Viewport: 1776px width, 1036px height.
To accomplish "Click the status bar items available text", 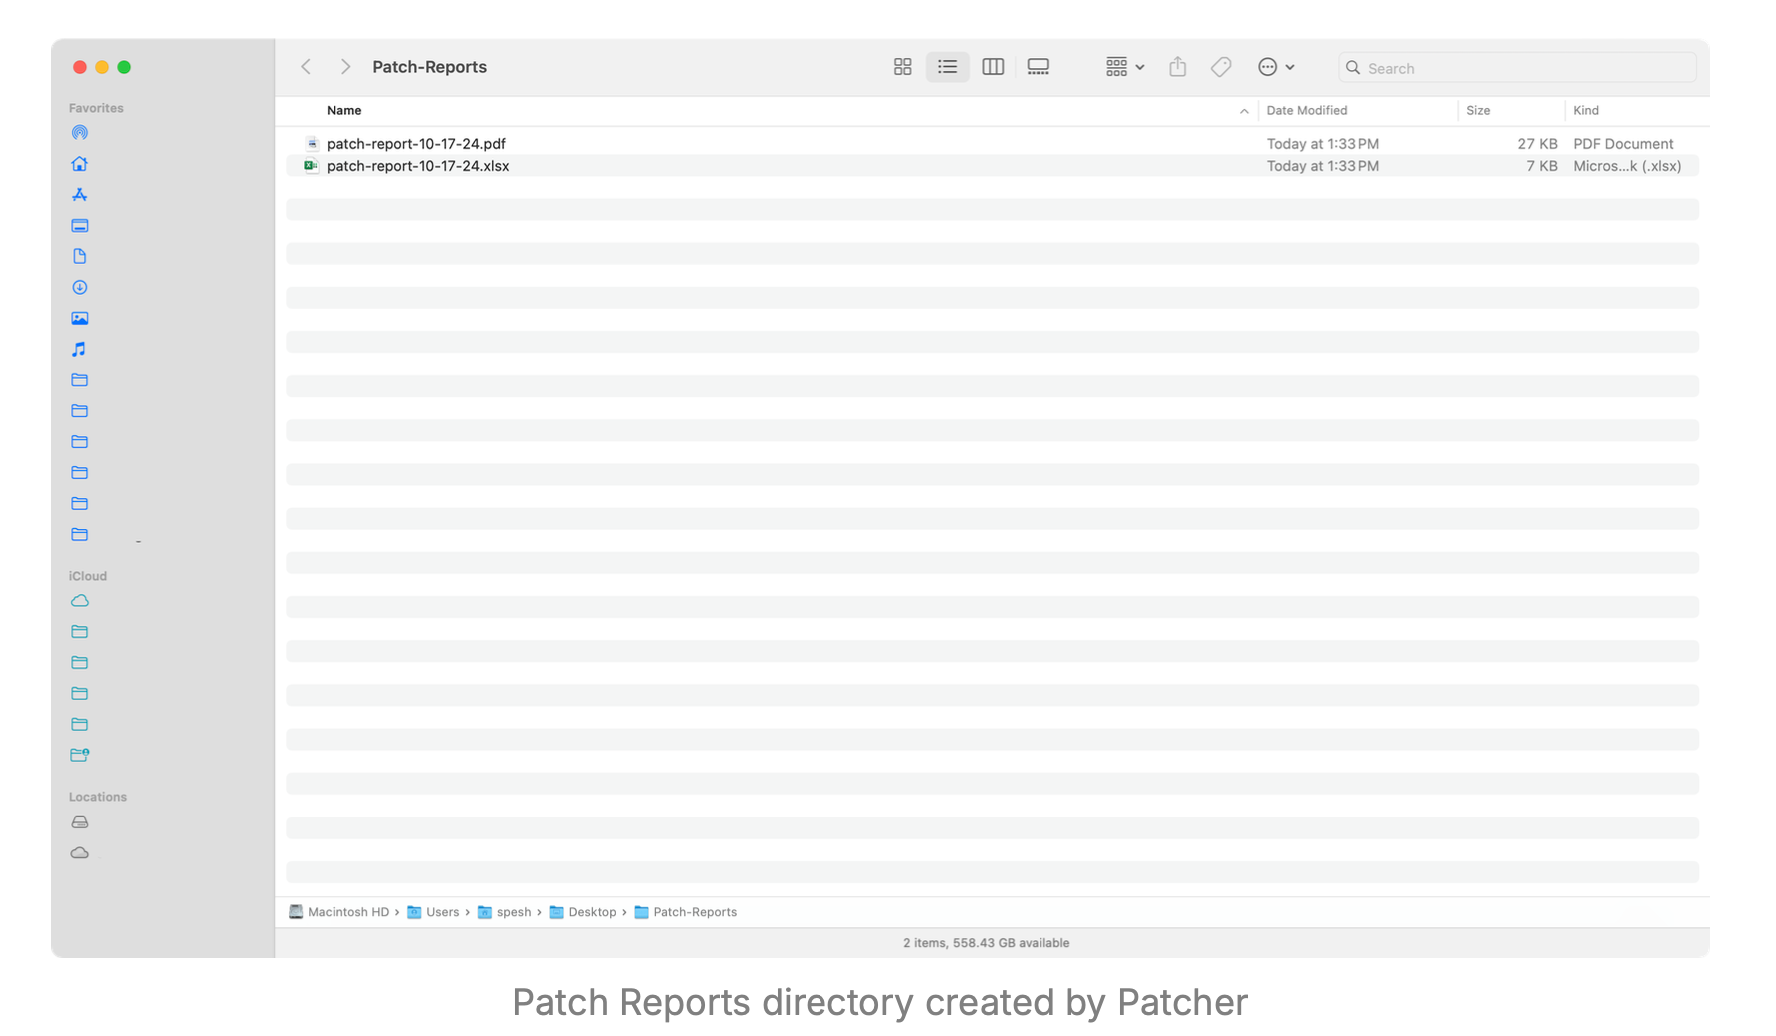I will 986,943.
